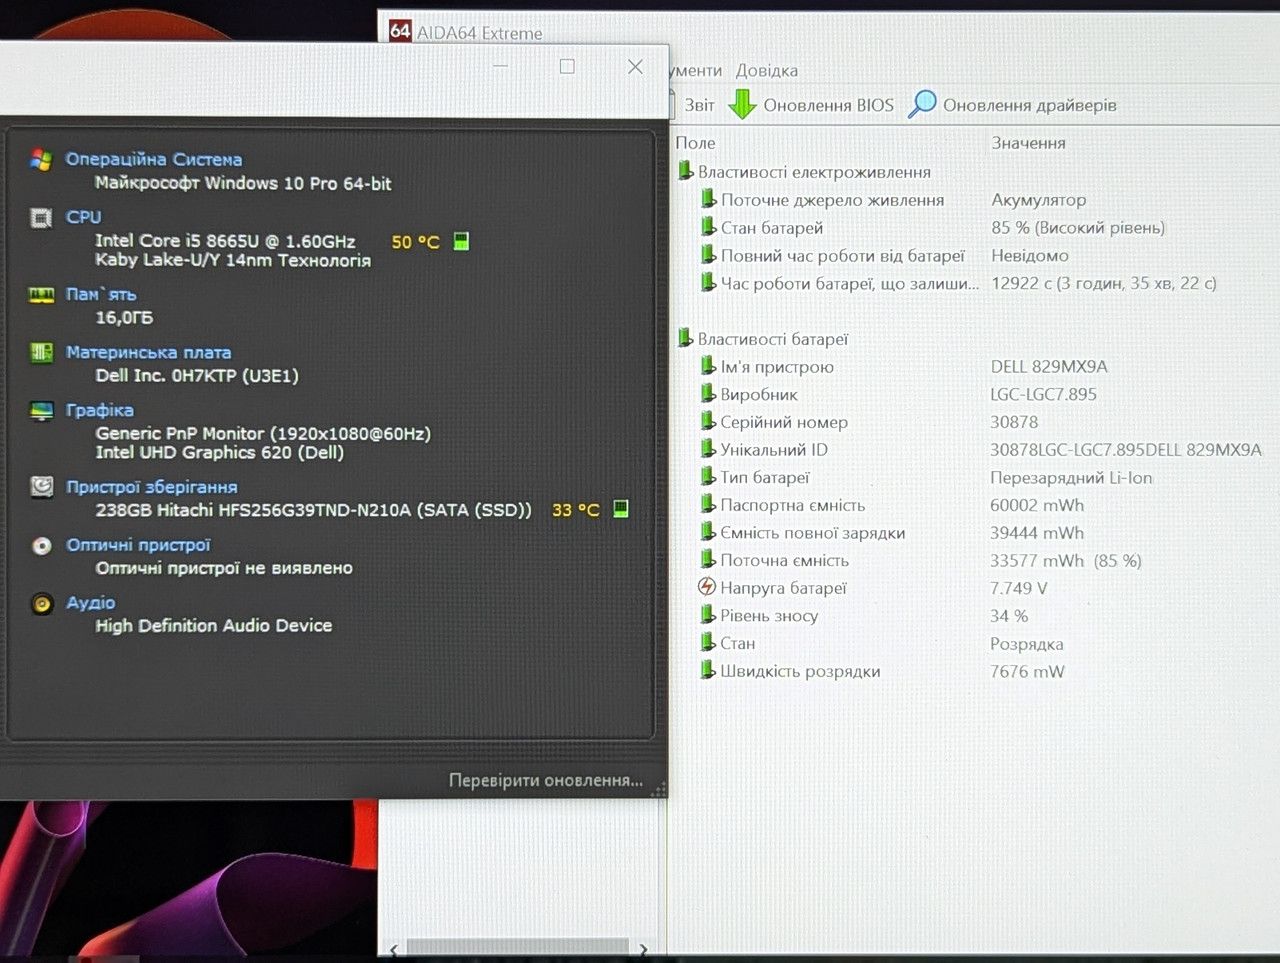Click battery icon beside Стан батарей

[x=708, y=227]
